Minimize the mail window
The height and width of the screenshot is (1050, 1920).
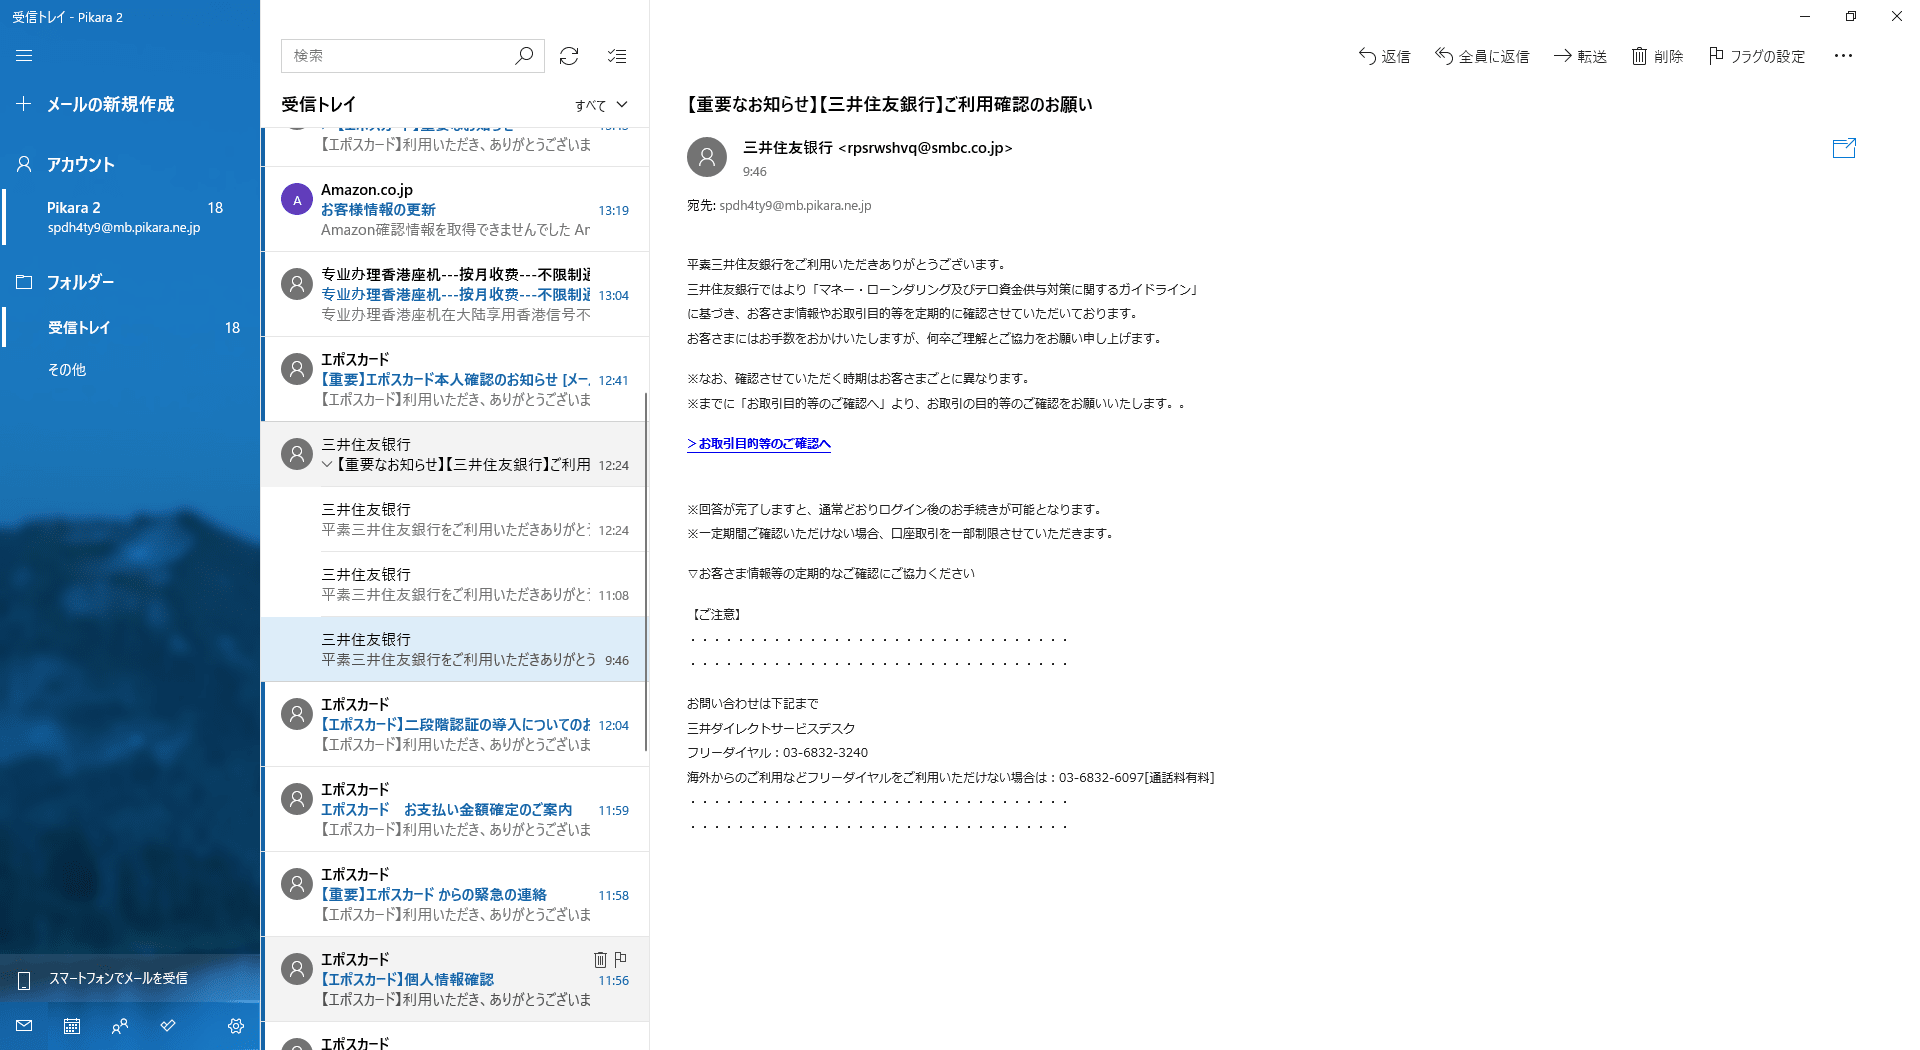(1805, 16)
